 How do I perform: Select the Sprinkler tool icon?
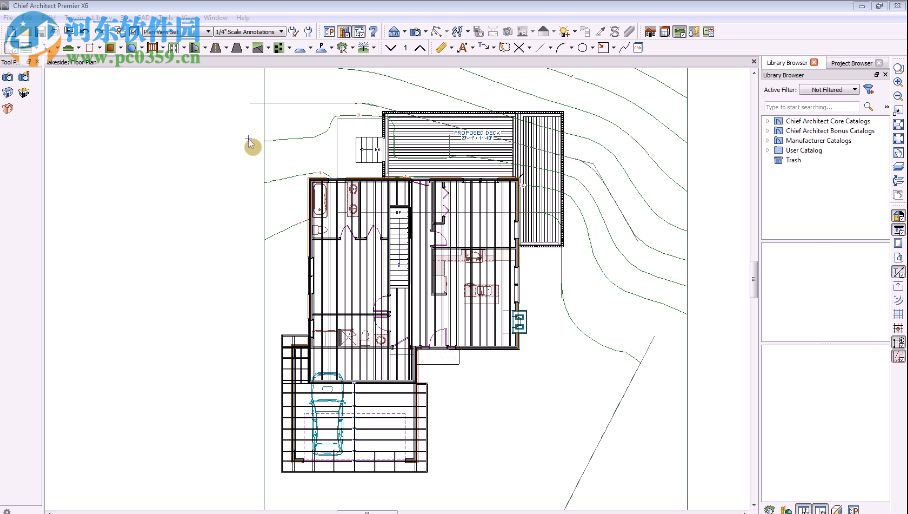pyautogui.click(x=364, y=48)
